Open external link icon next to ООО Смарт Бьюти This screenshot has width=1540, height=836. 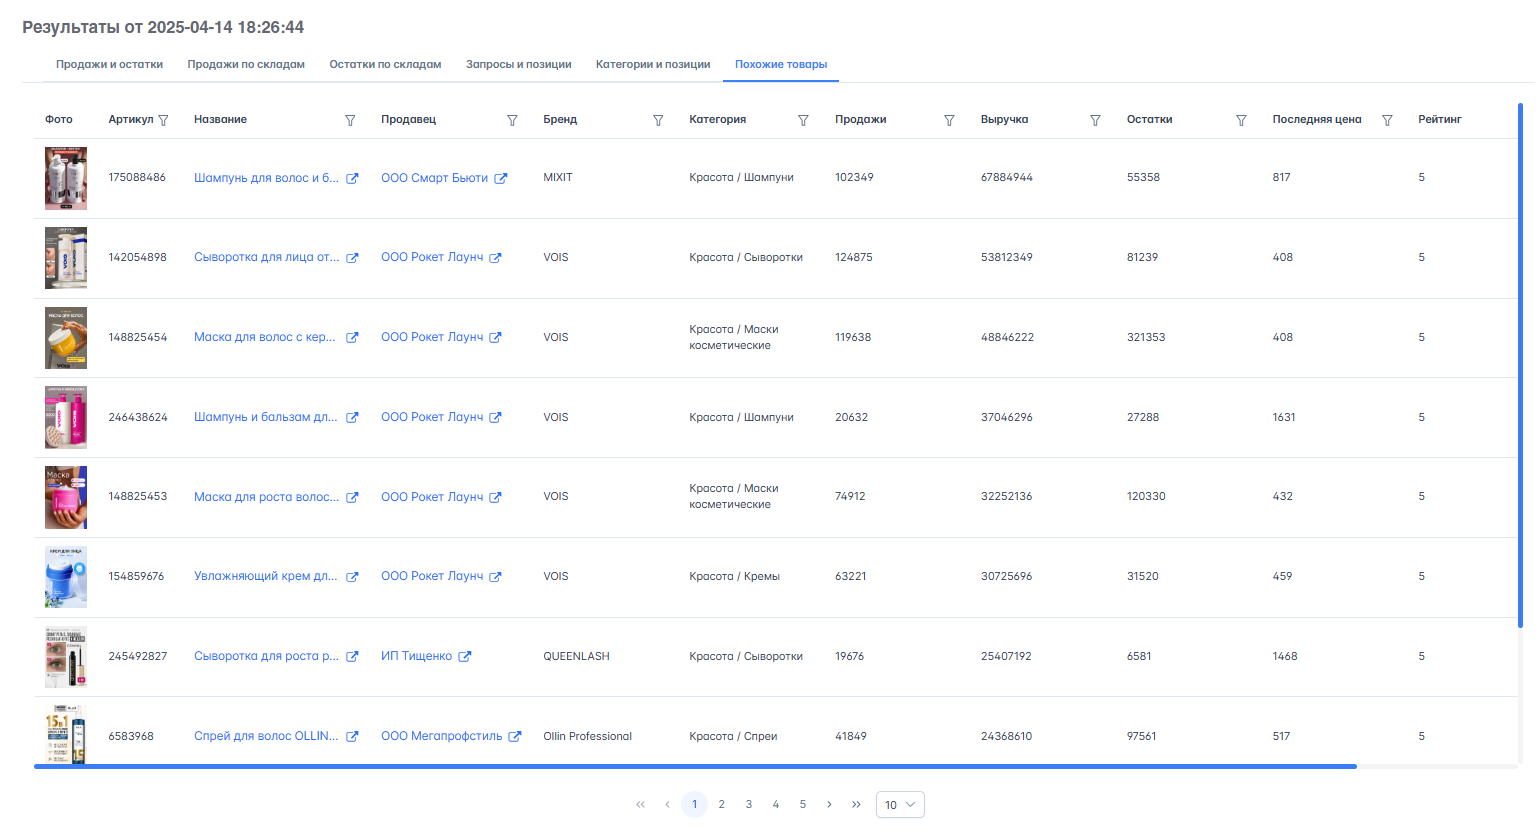pyautogui.click(x=501, y=178)
